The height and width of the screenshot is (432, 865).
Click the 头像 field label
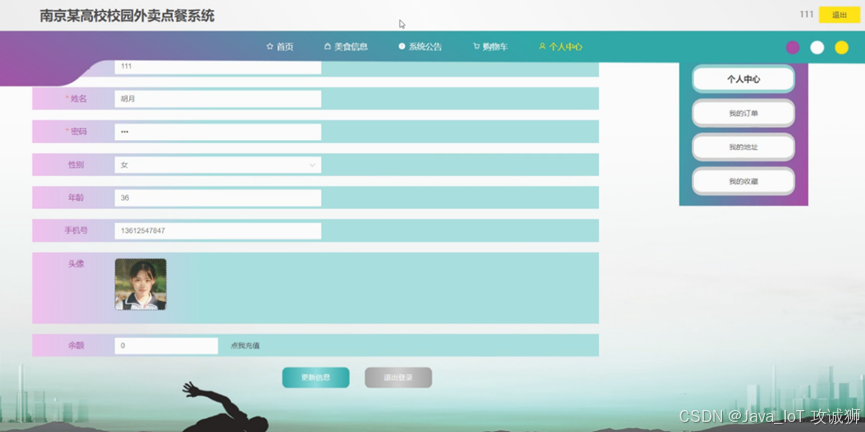pyautogui.click(x=76, y=264)
